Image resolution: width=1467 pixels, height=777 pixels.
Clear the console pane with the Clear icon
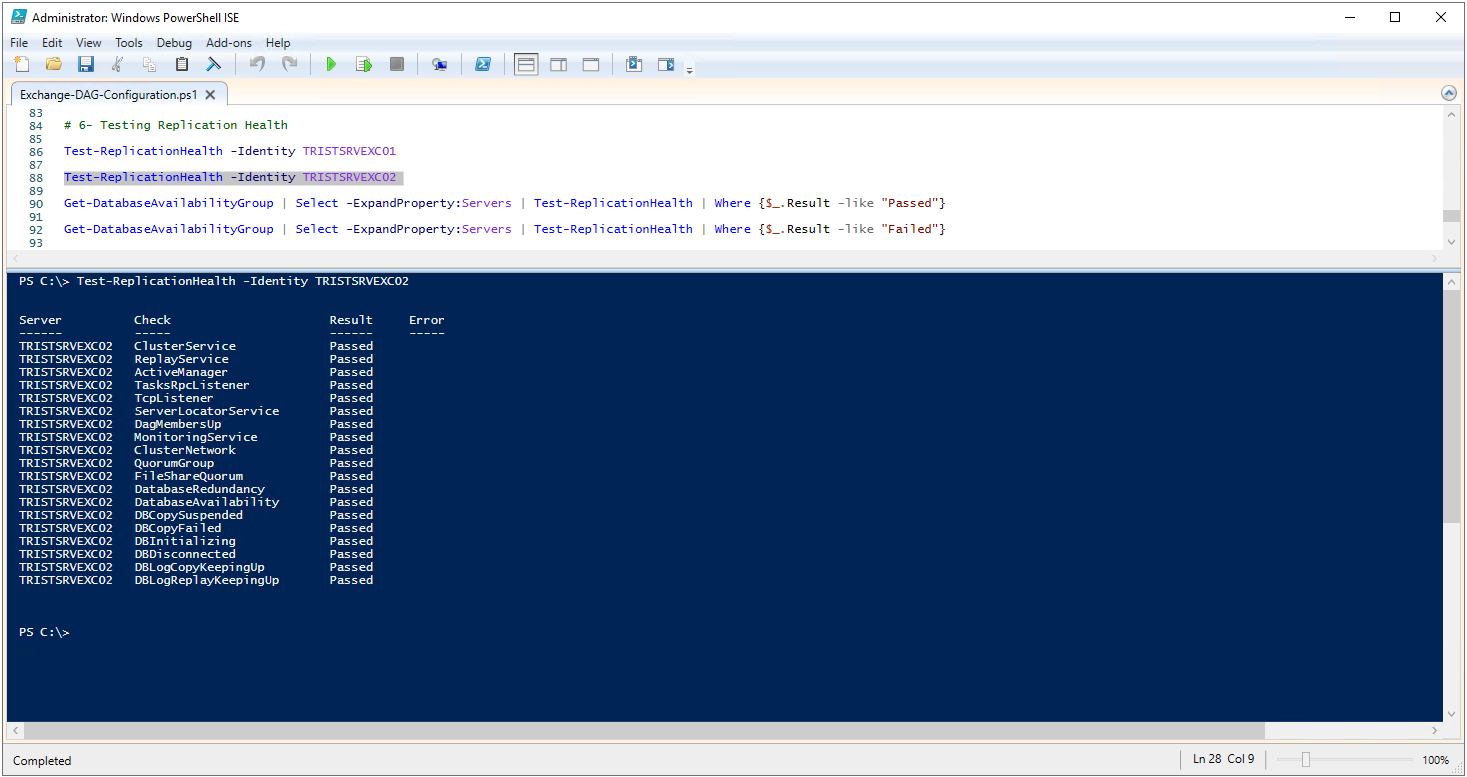214,64
